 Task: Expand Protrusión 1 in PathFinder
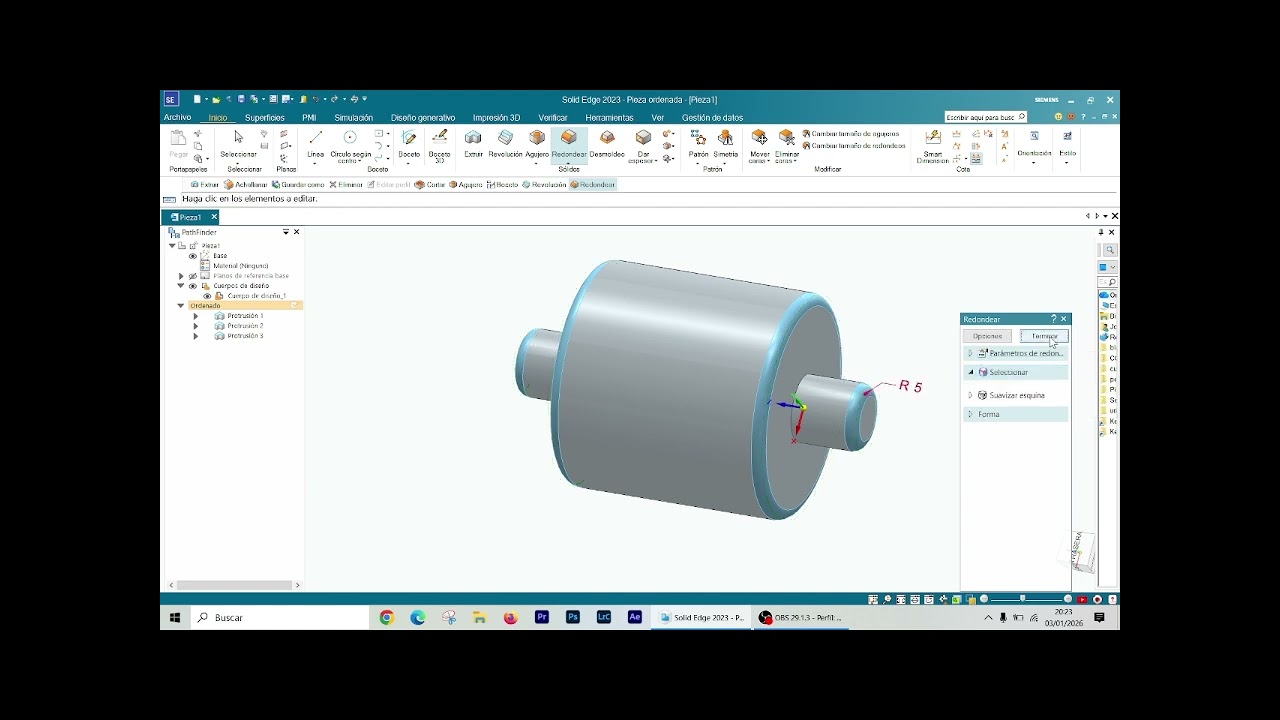click(x=195, y=316)
